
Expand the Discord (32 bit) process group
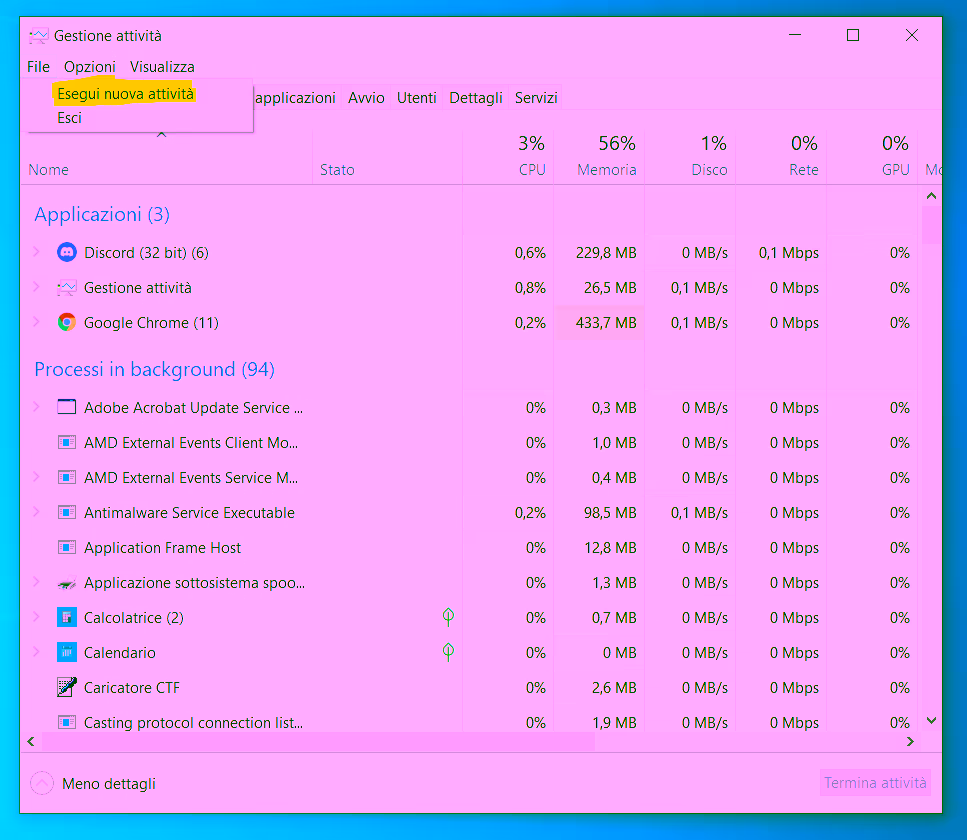pyautogui.click(x=37, y=253)
